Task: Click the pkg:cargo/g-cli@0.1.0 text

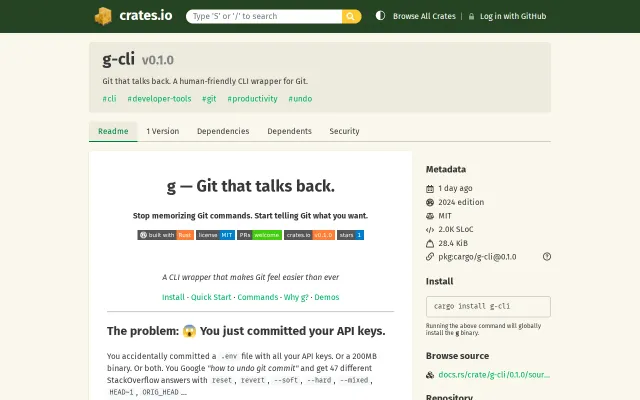Action: (x=477, y=257)
